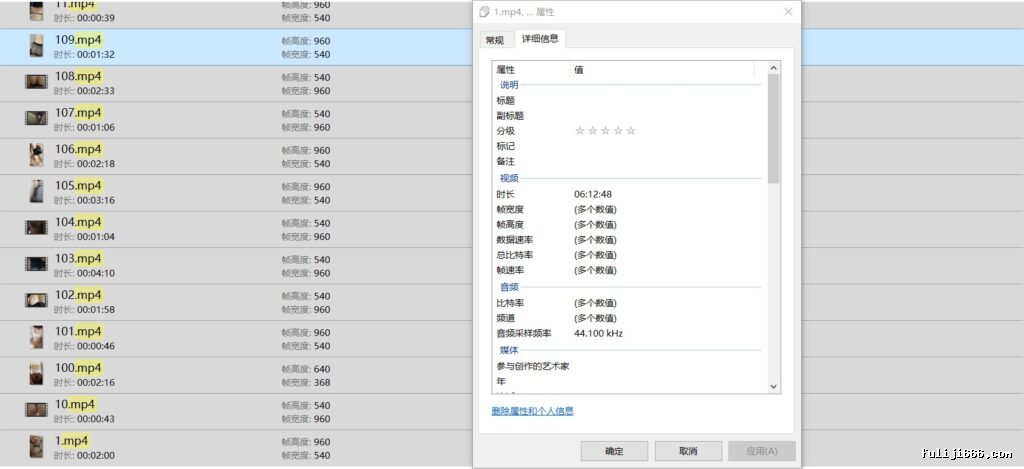1024x469 pixels.
Task: Select the 帧高度 property row
Action: 630,224
